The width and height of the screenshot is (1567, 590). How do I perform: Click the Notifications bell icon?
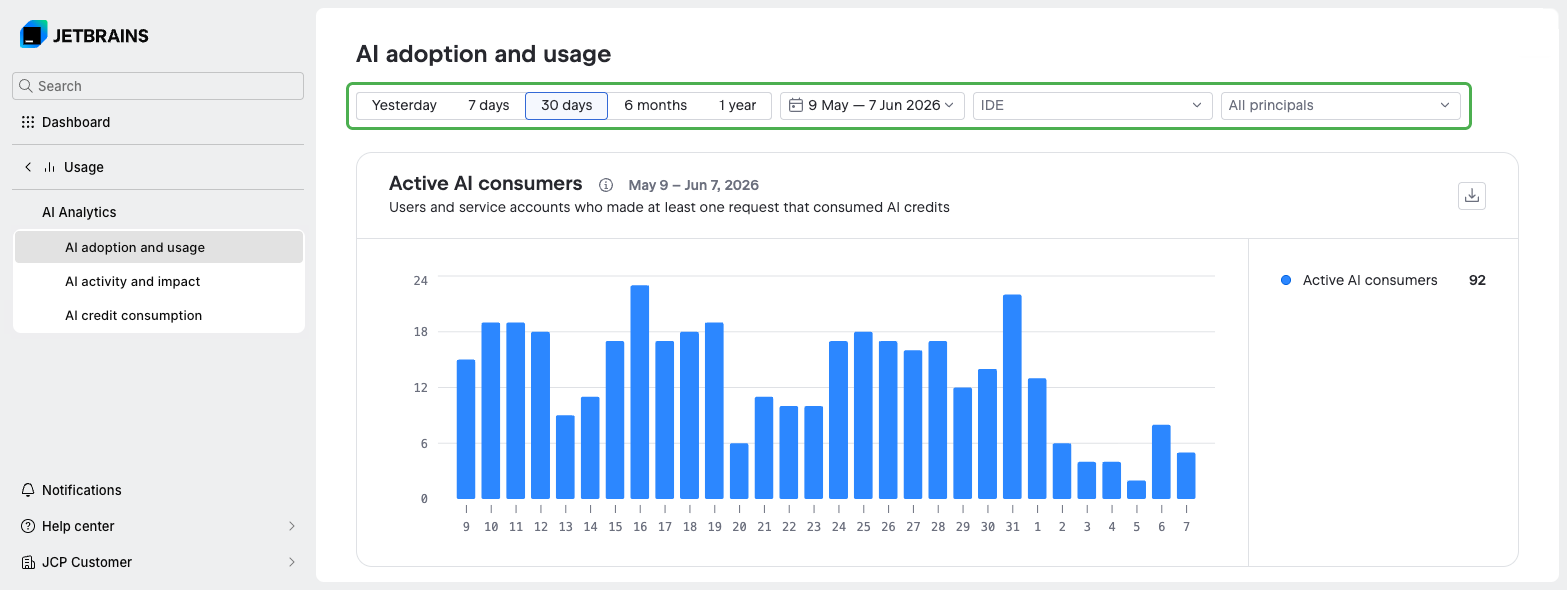pos(28,490)
